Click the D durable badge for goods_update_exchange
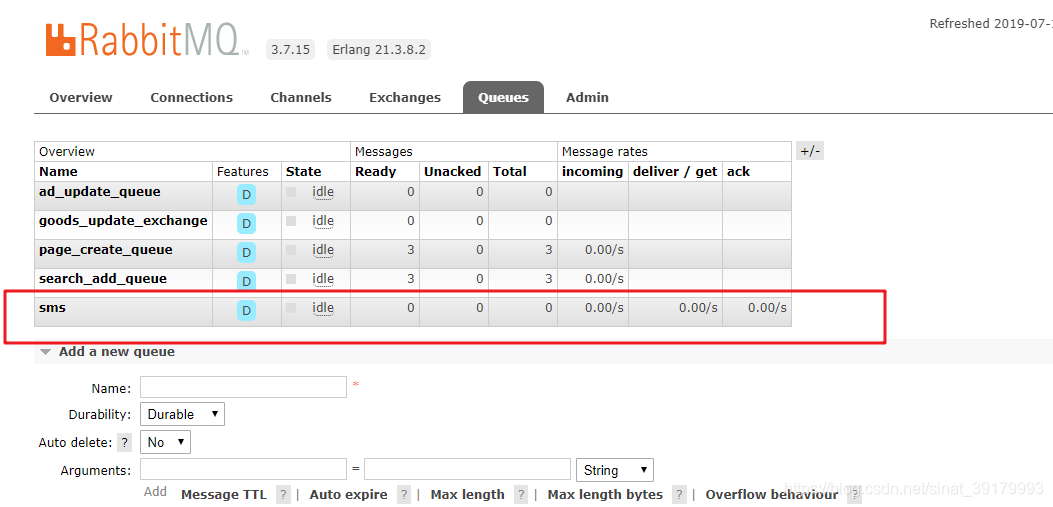Viewport: 1053px width, 507px height. (x=246, y=224)
